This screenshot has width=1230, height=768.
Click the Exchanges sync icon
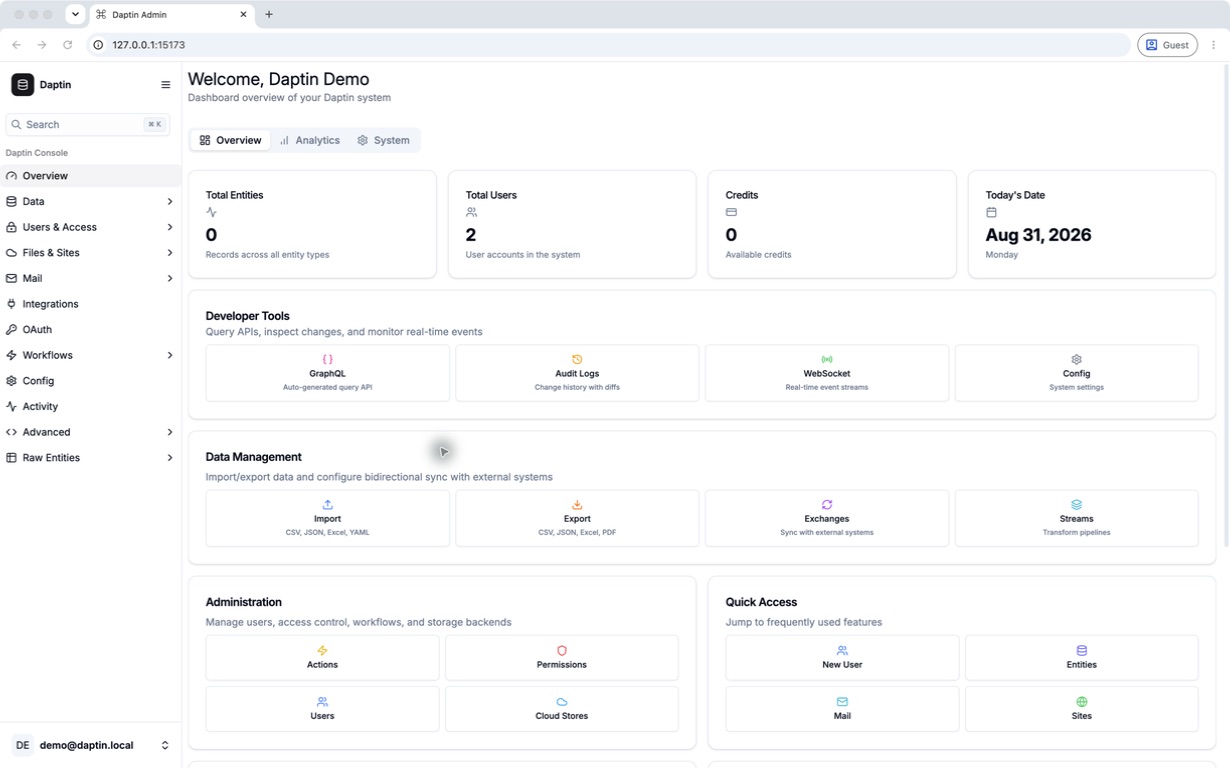(x=827, y=505)
